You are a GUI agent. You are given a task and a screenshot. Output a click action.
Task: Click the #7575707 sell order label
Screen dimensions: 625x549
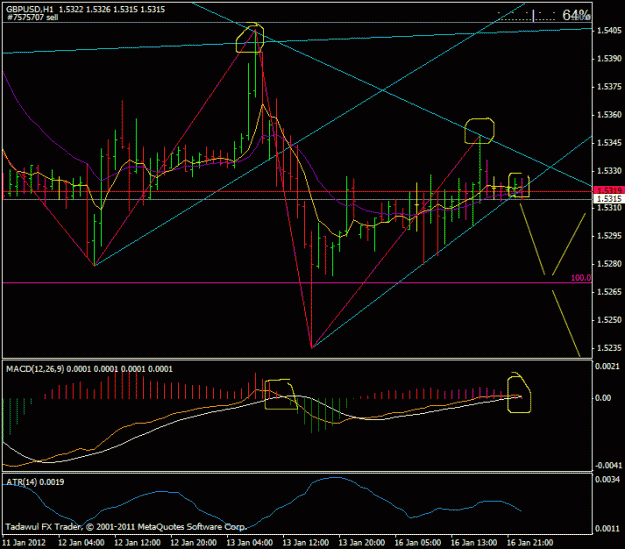click(x=32, y=17)
